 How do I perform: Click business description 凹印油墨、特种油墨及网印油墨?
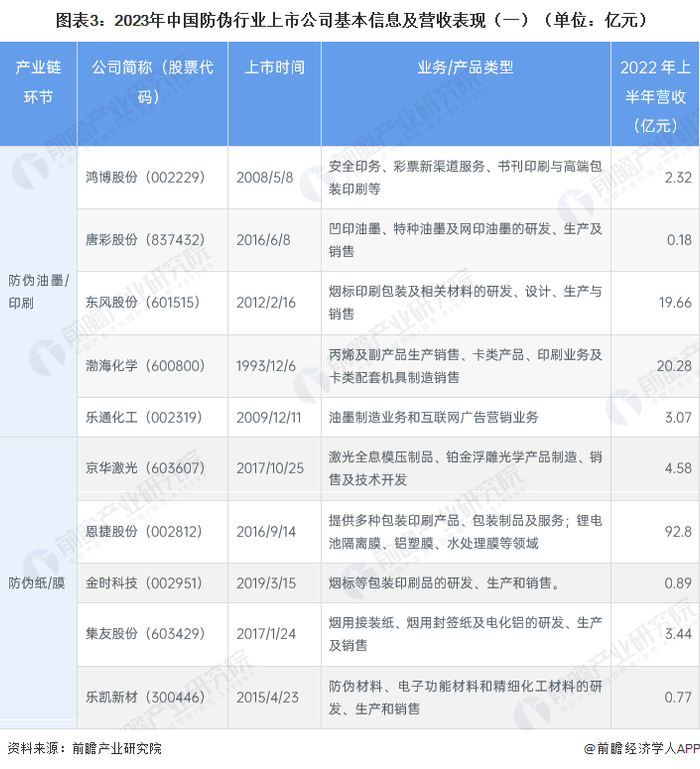click(466, 240)
